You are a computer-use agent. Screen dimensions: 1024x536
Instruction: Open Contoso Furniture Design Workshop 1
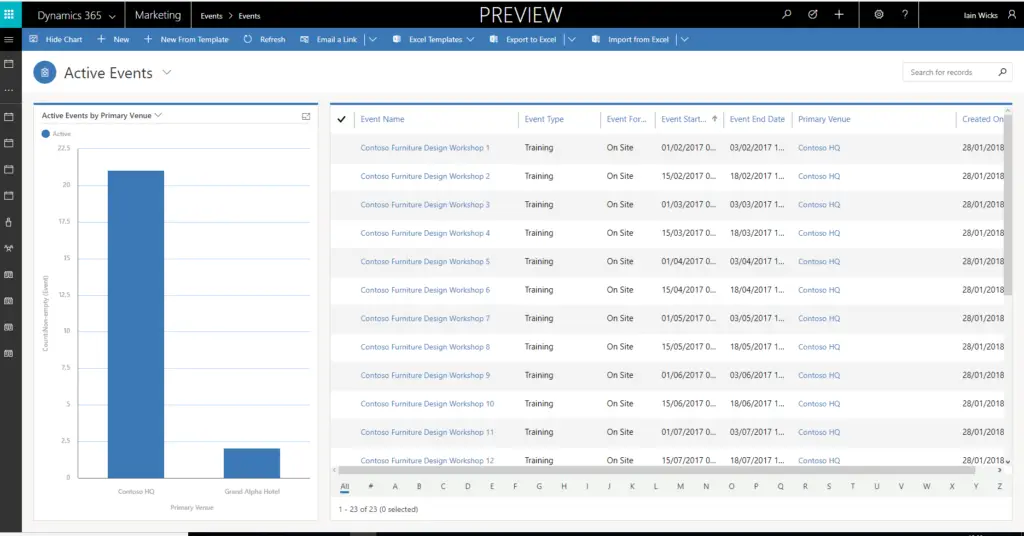coord(425,148)
